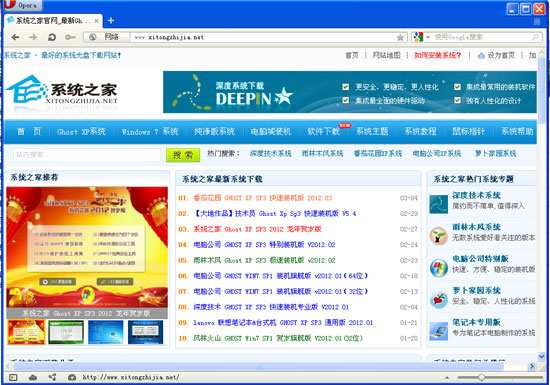Bookmark the page with star icon

[x=400, y=37]
